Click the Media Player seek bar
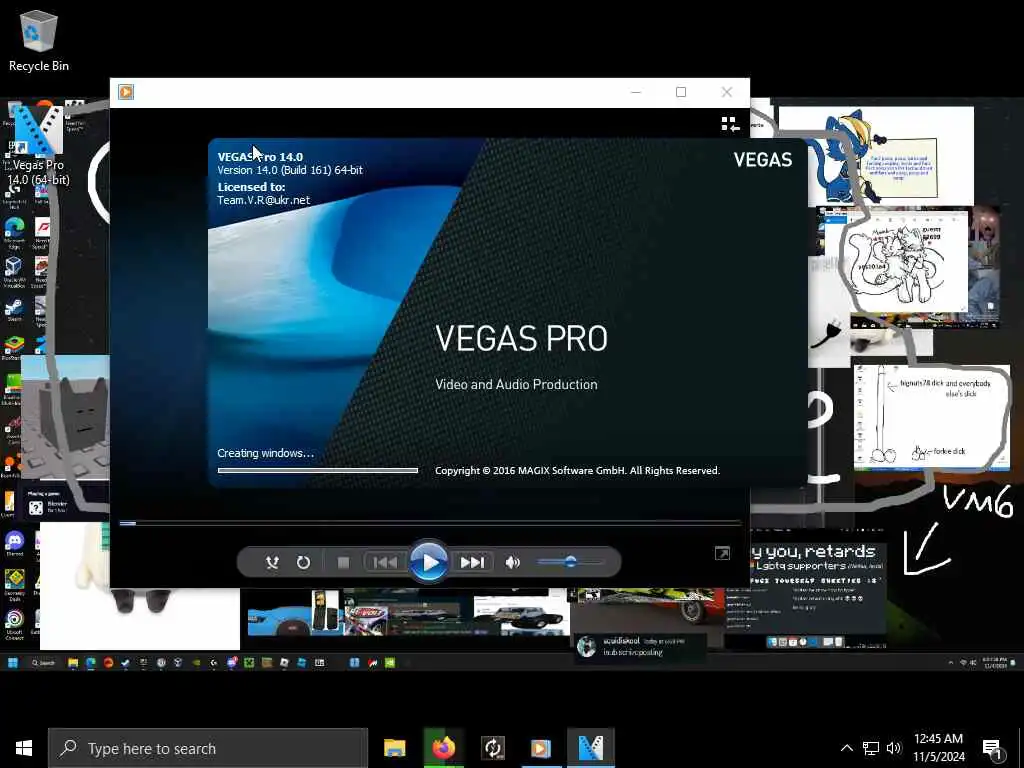This screenshot has height=768, width=1024. tap(430, 523)
